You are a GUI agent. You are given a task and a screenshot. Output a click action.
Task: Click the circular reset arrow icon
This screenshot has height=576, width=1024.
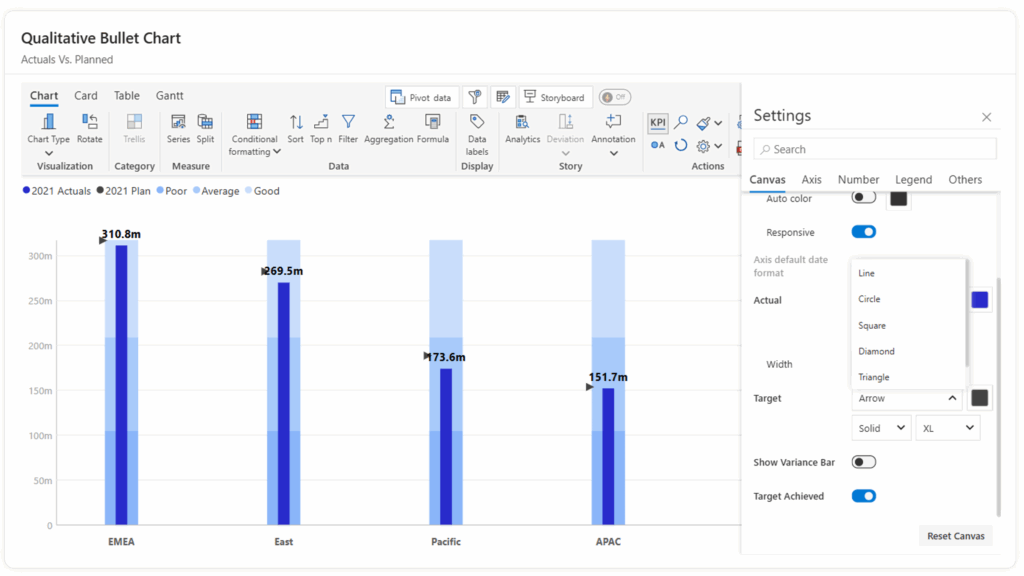click(680, 145)
